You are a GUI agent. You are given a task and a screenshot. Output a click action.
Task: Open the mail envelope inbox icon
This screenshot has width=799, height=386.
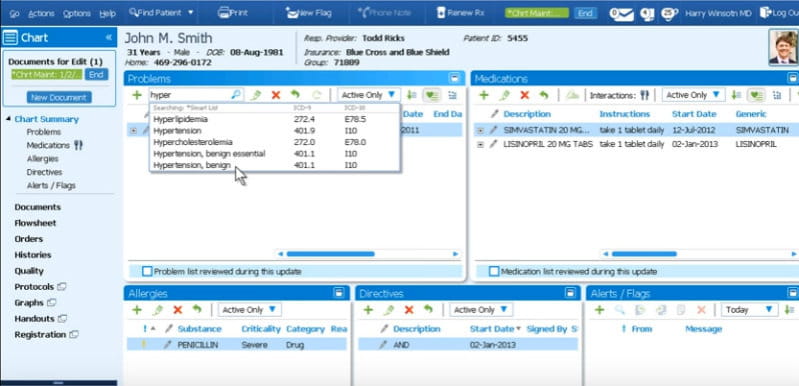622,14
